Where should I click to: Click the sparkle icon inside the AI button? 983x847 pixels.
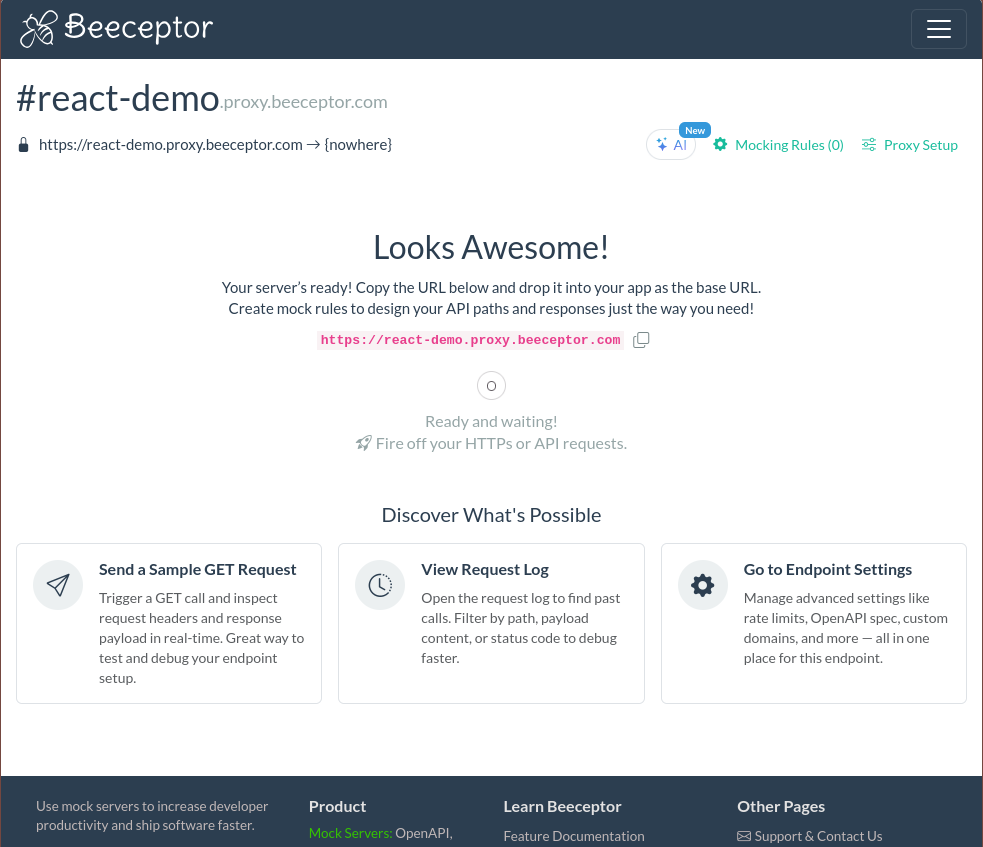(662, 144)
